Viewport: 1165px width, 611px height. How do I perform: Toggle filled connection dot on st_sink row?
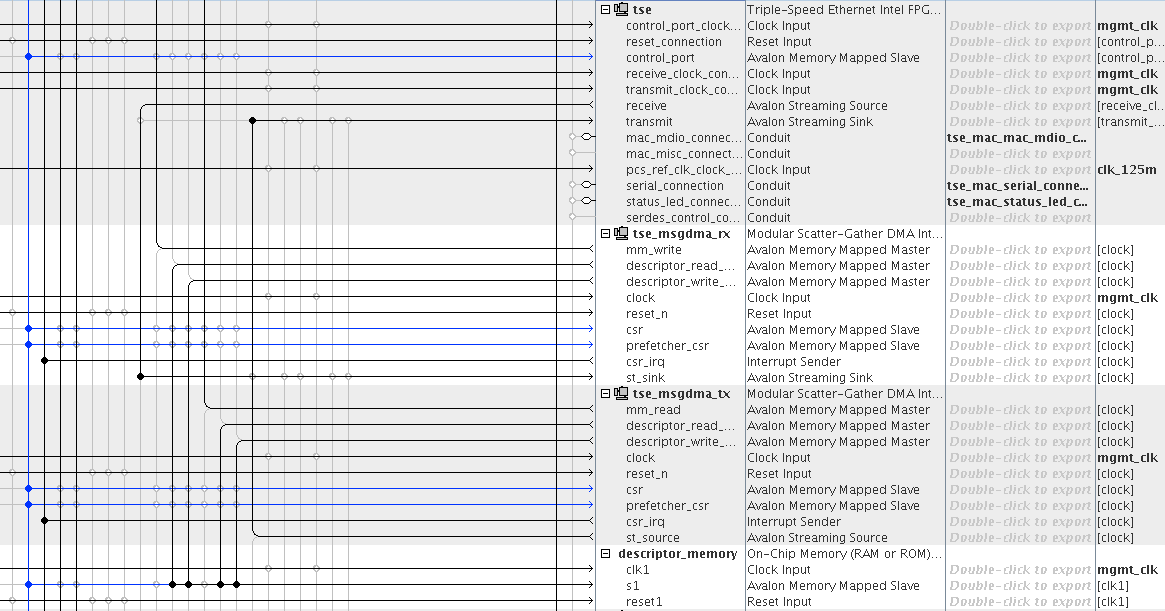tap(140, 377)
